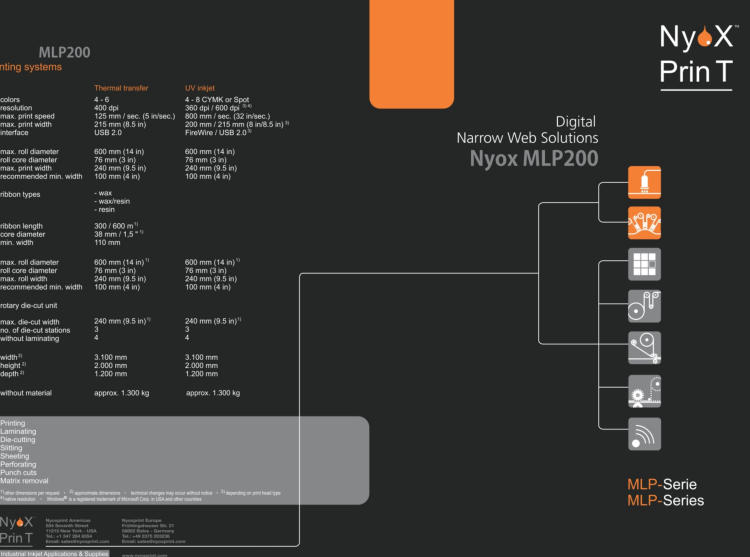Screen dimensions: 750x557
Task: Click 'Die-cutting' in the feature list
Action: click(x=18, y=439)
